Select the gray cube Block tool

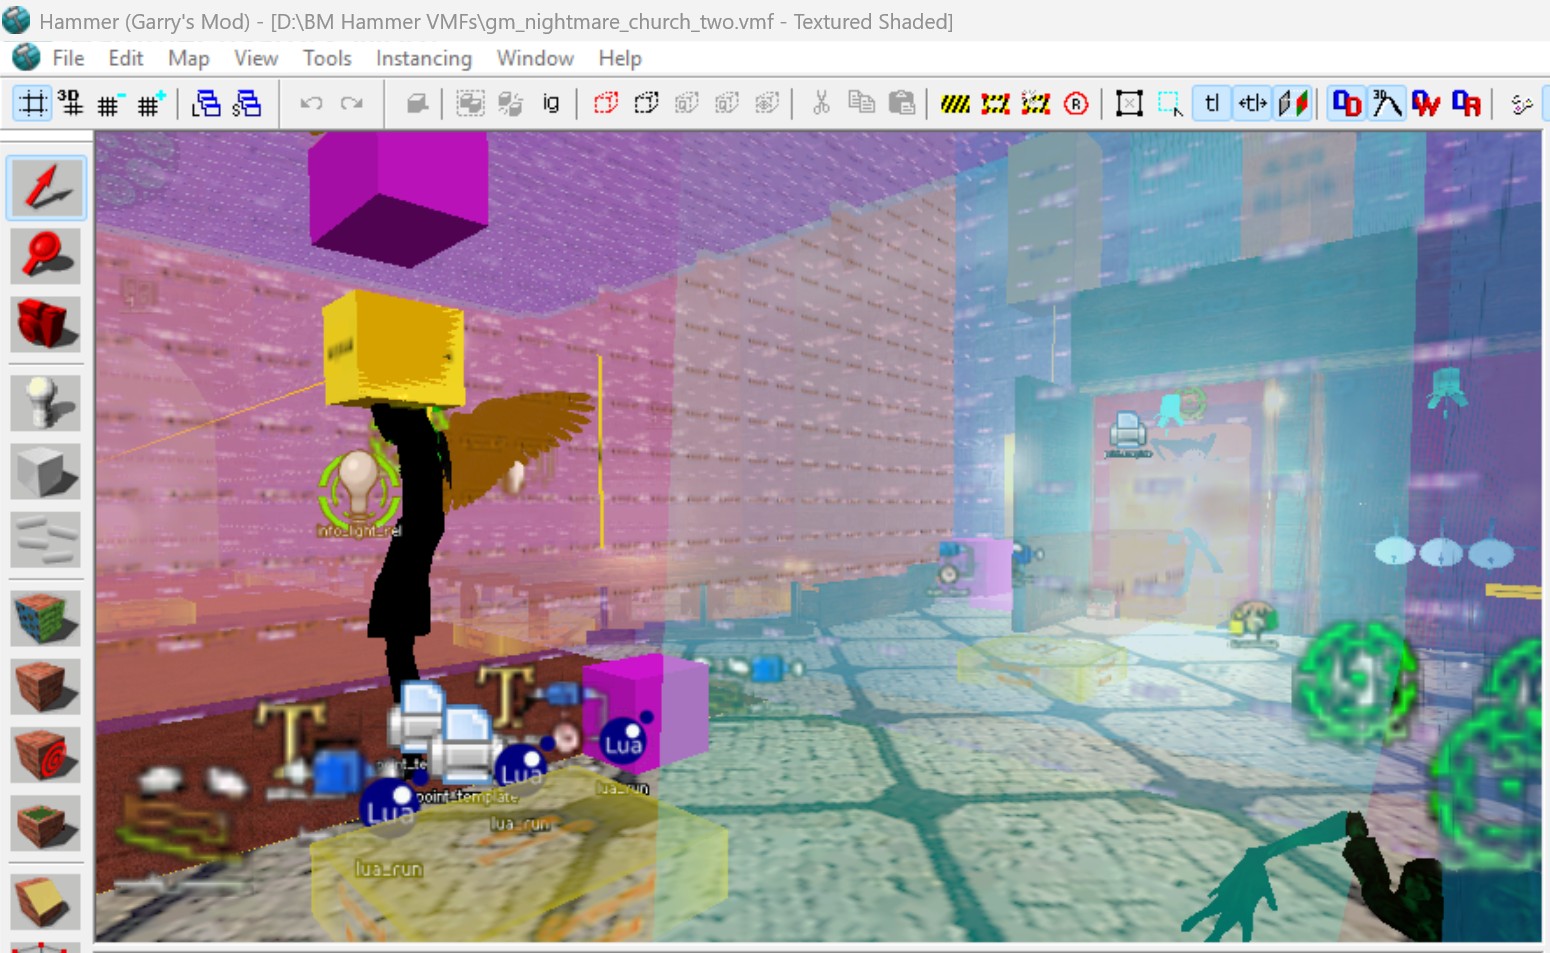(46, 471)
